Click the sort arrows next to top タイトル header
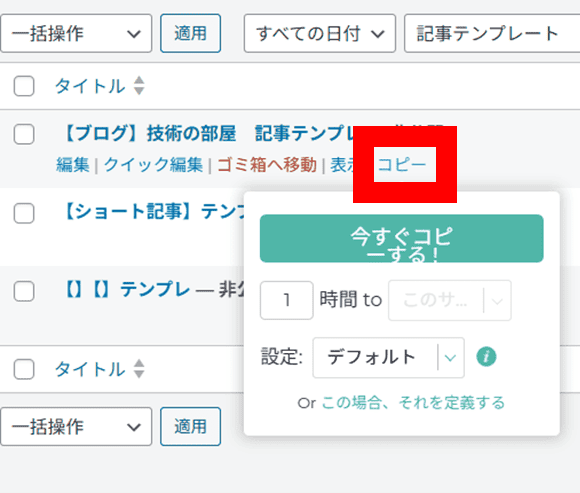 (139, 86)
